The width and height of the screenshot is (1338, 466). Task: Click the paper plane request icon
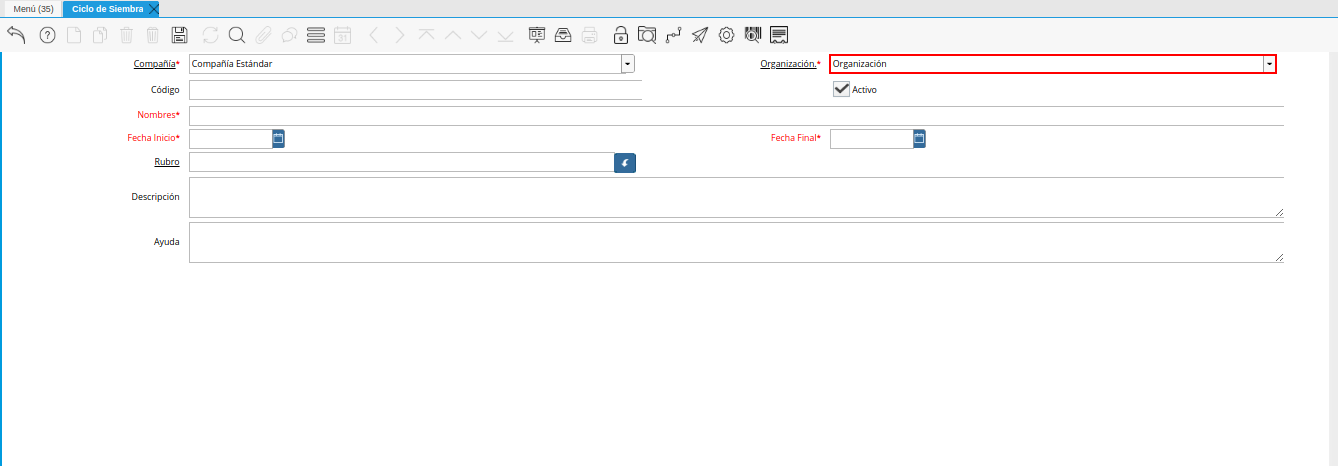700,35
